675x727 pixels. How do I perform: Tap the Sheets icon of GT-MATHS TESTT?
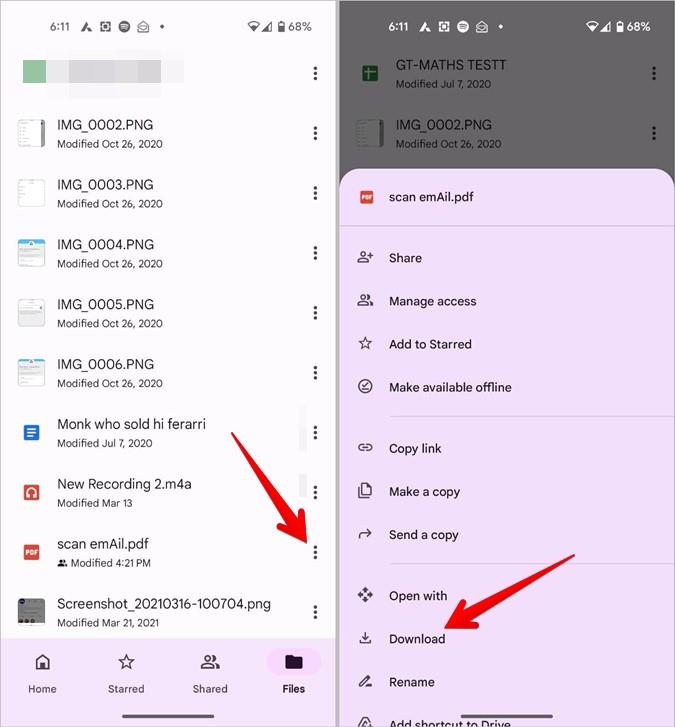[370, 73]
